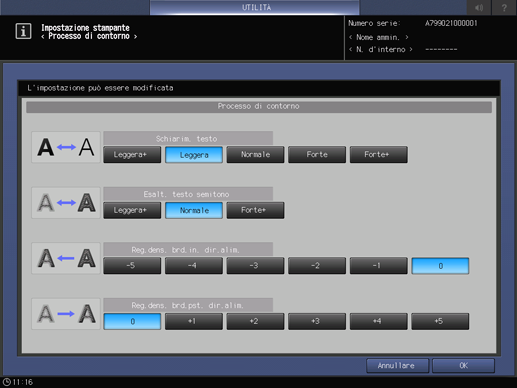
Task: Cancel with the Annullare button
Action: tap(397, 366)
